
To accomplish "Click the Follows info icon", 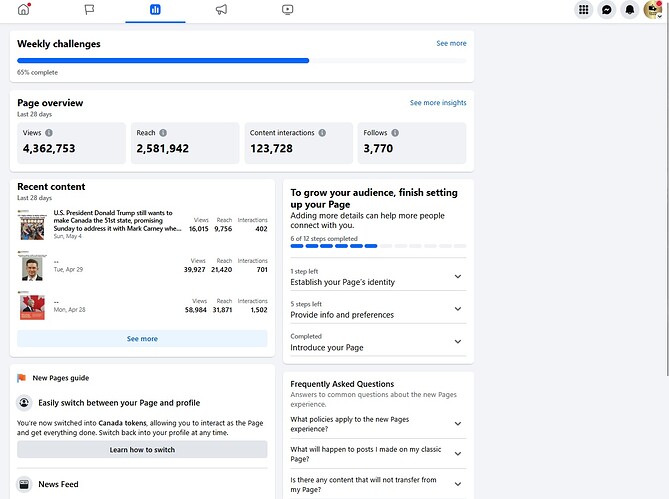I will pos(395,133).
